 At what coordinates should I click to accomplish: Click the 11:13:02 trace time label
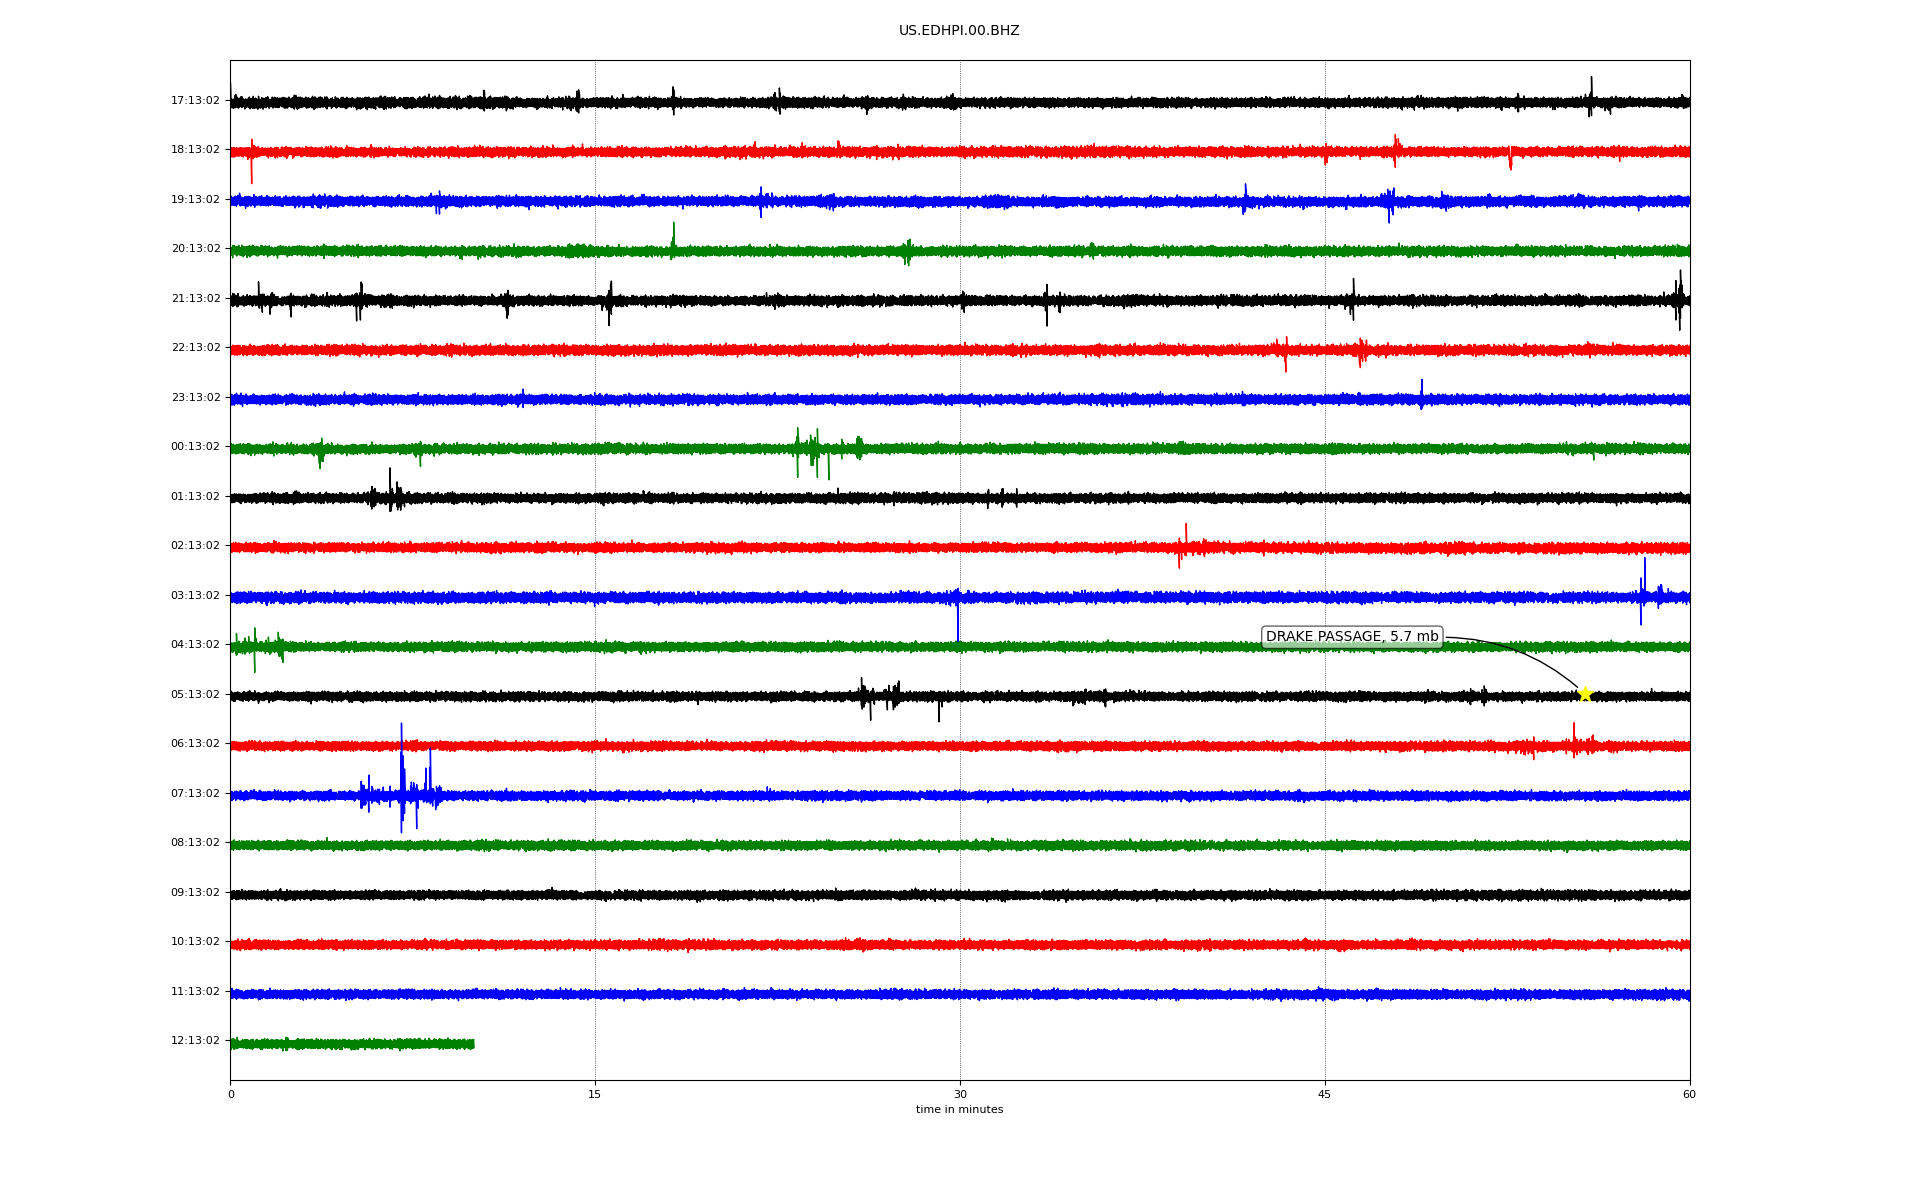click(x=195, y=992)
